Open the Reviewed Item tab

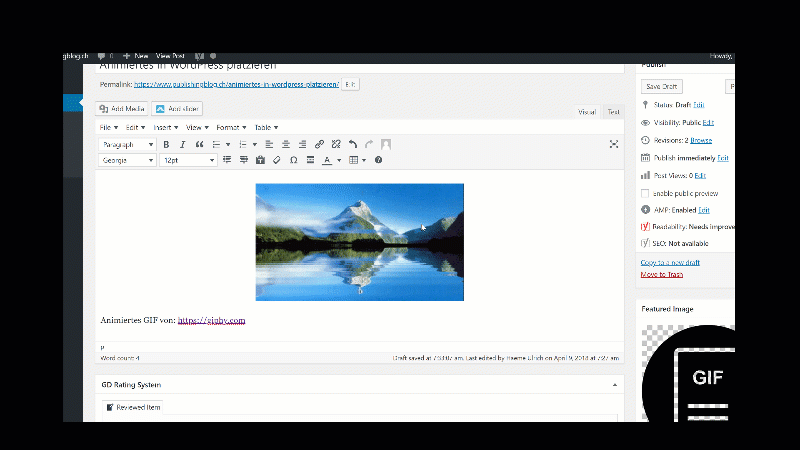point(133,407)
